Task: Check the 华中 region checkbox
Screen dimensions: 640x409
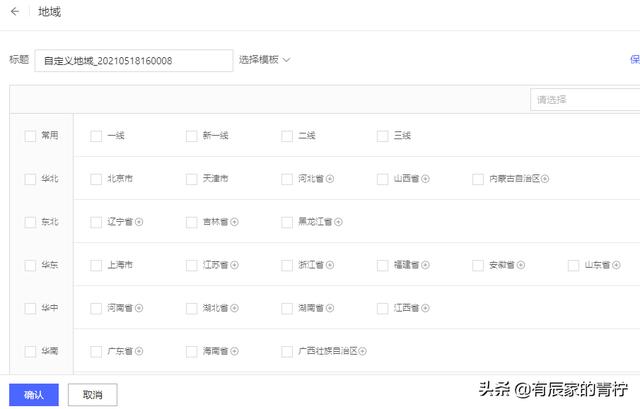Action: [x=30, y=309]
